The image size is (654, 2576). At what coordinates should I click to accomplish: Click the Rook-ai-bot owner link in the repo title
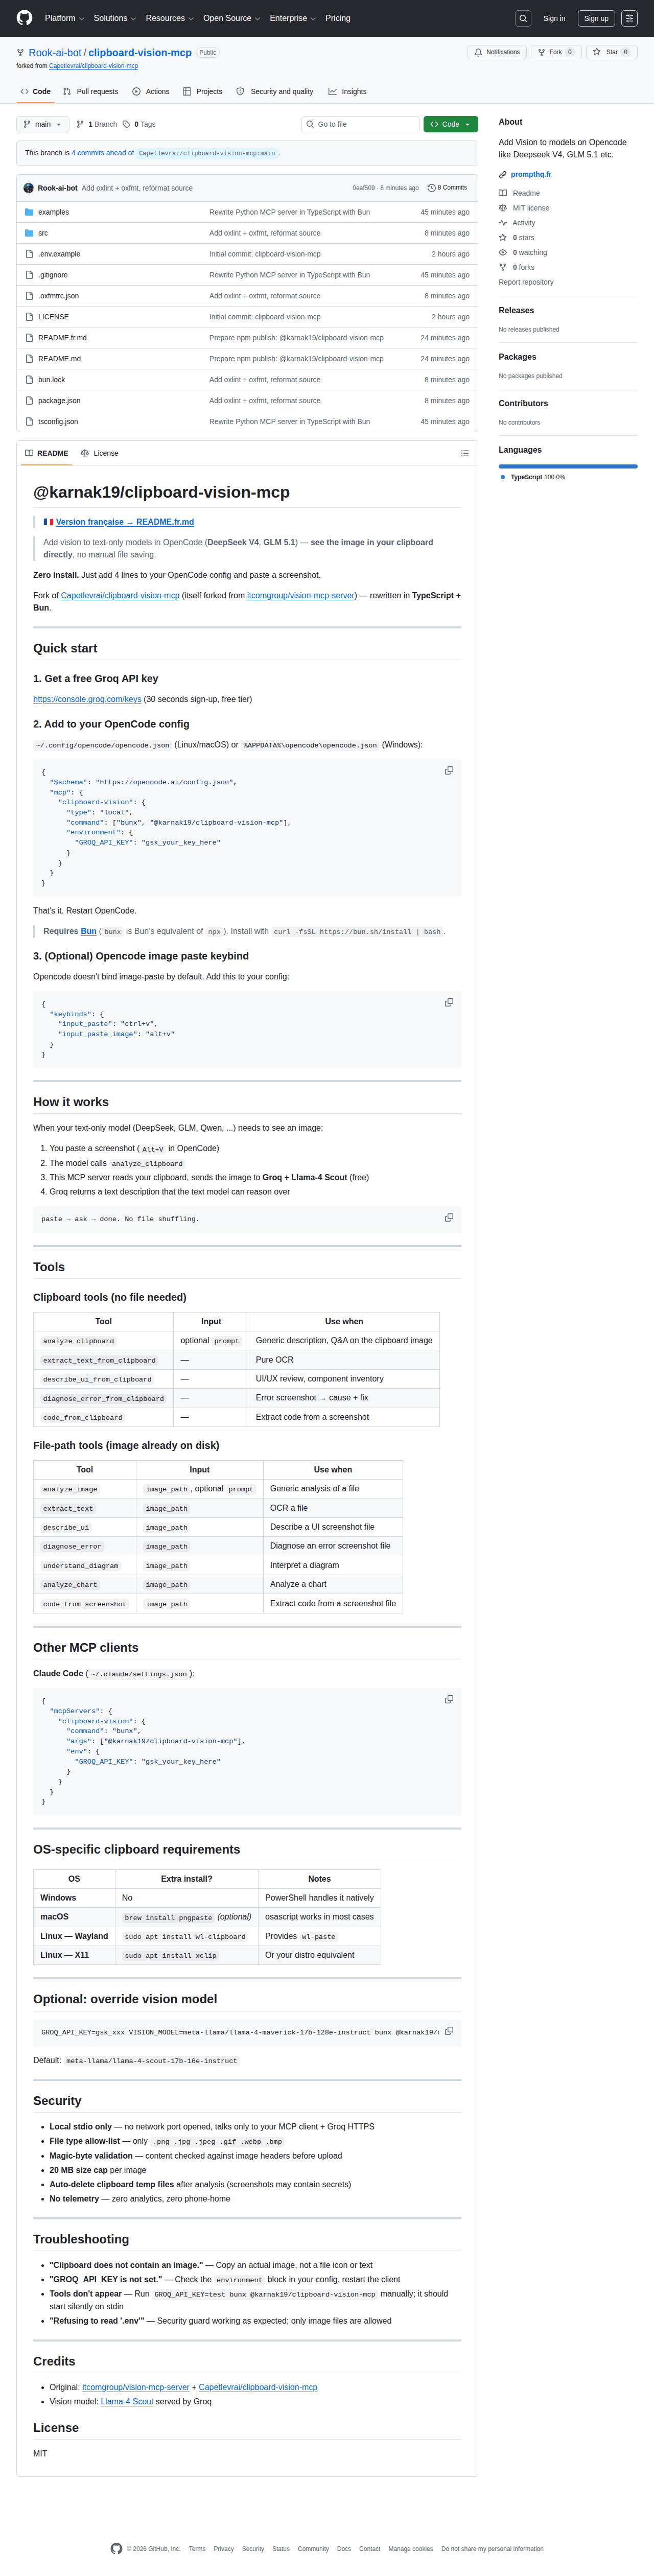[x=55, y=53]
